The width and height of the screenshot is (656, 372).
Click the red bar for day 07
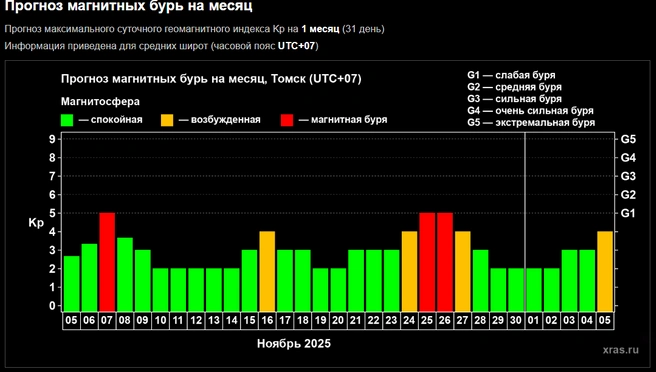click(x=107, y=262)
